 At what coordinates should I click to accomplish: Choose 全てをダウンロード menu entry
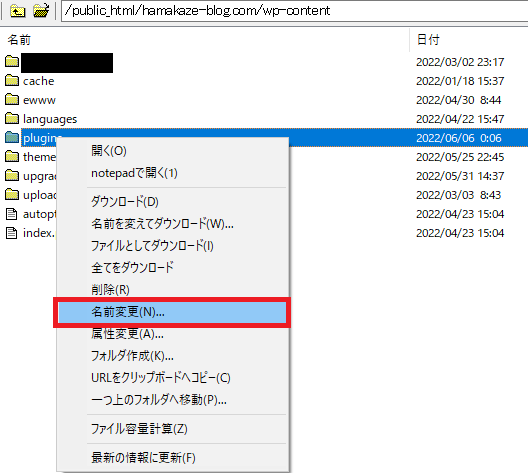click(x=172, y=268)
